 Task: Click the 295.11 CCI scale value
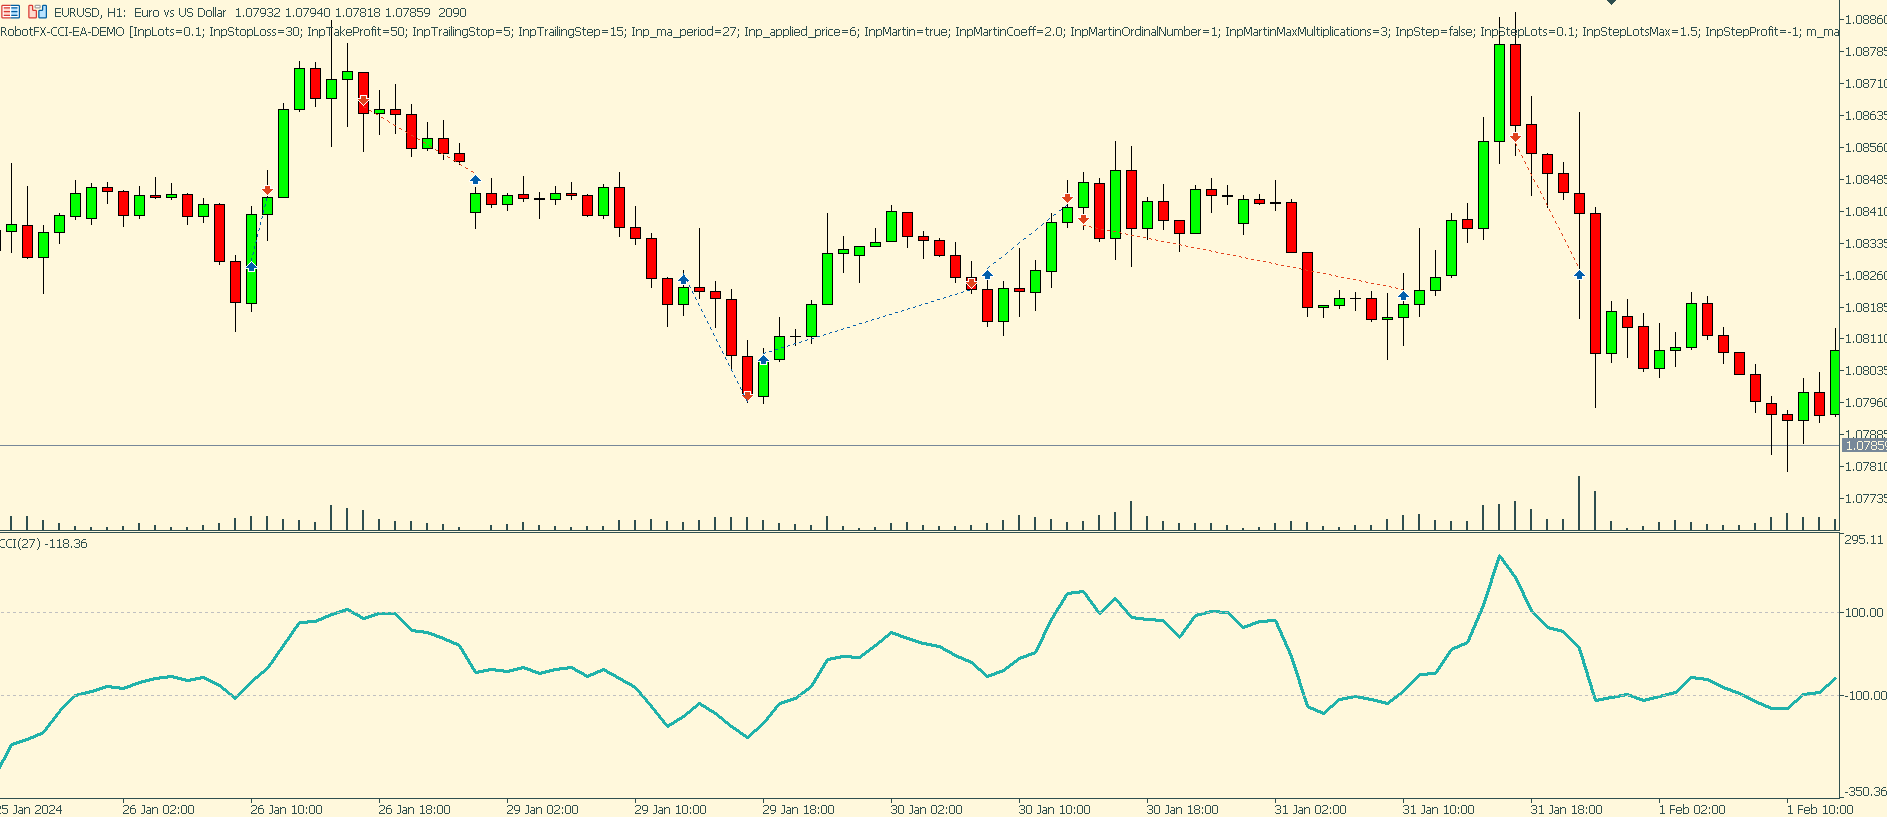click(1863, 540)
